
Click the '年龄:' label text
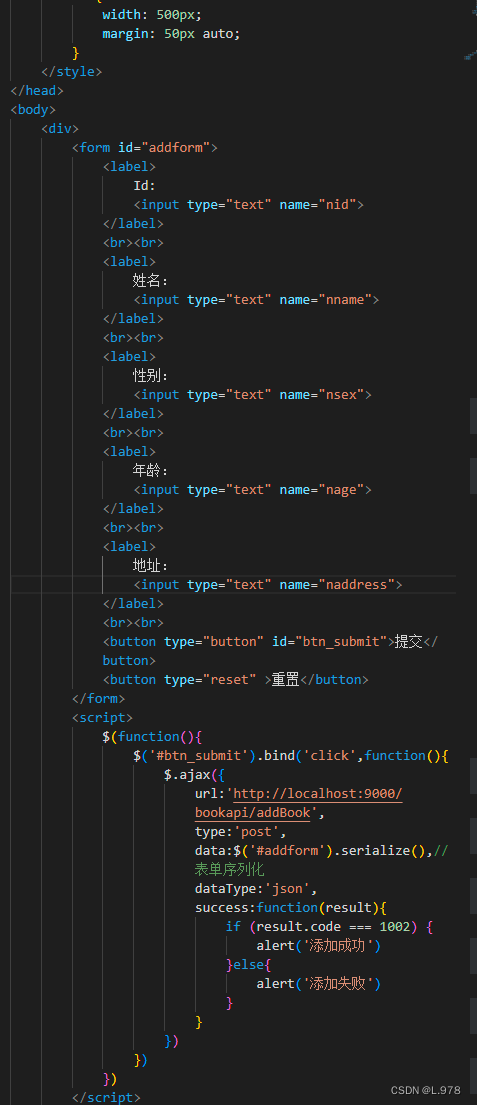pyautogui.click(x=151, y=470)
